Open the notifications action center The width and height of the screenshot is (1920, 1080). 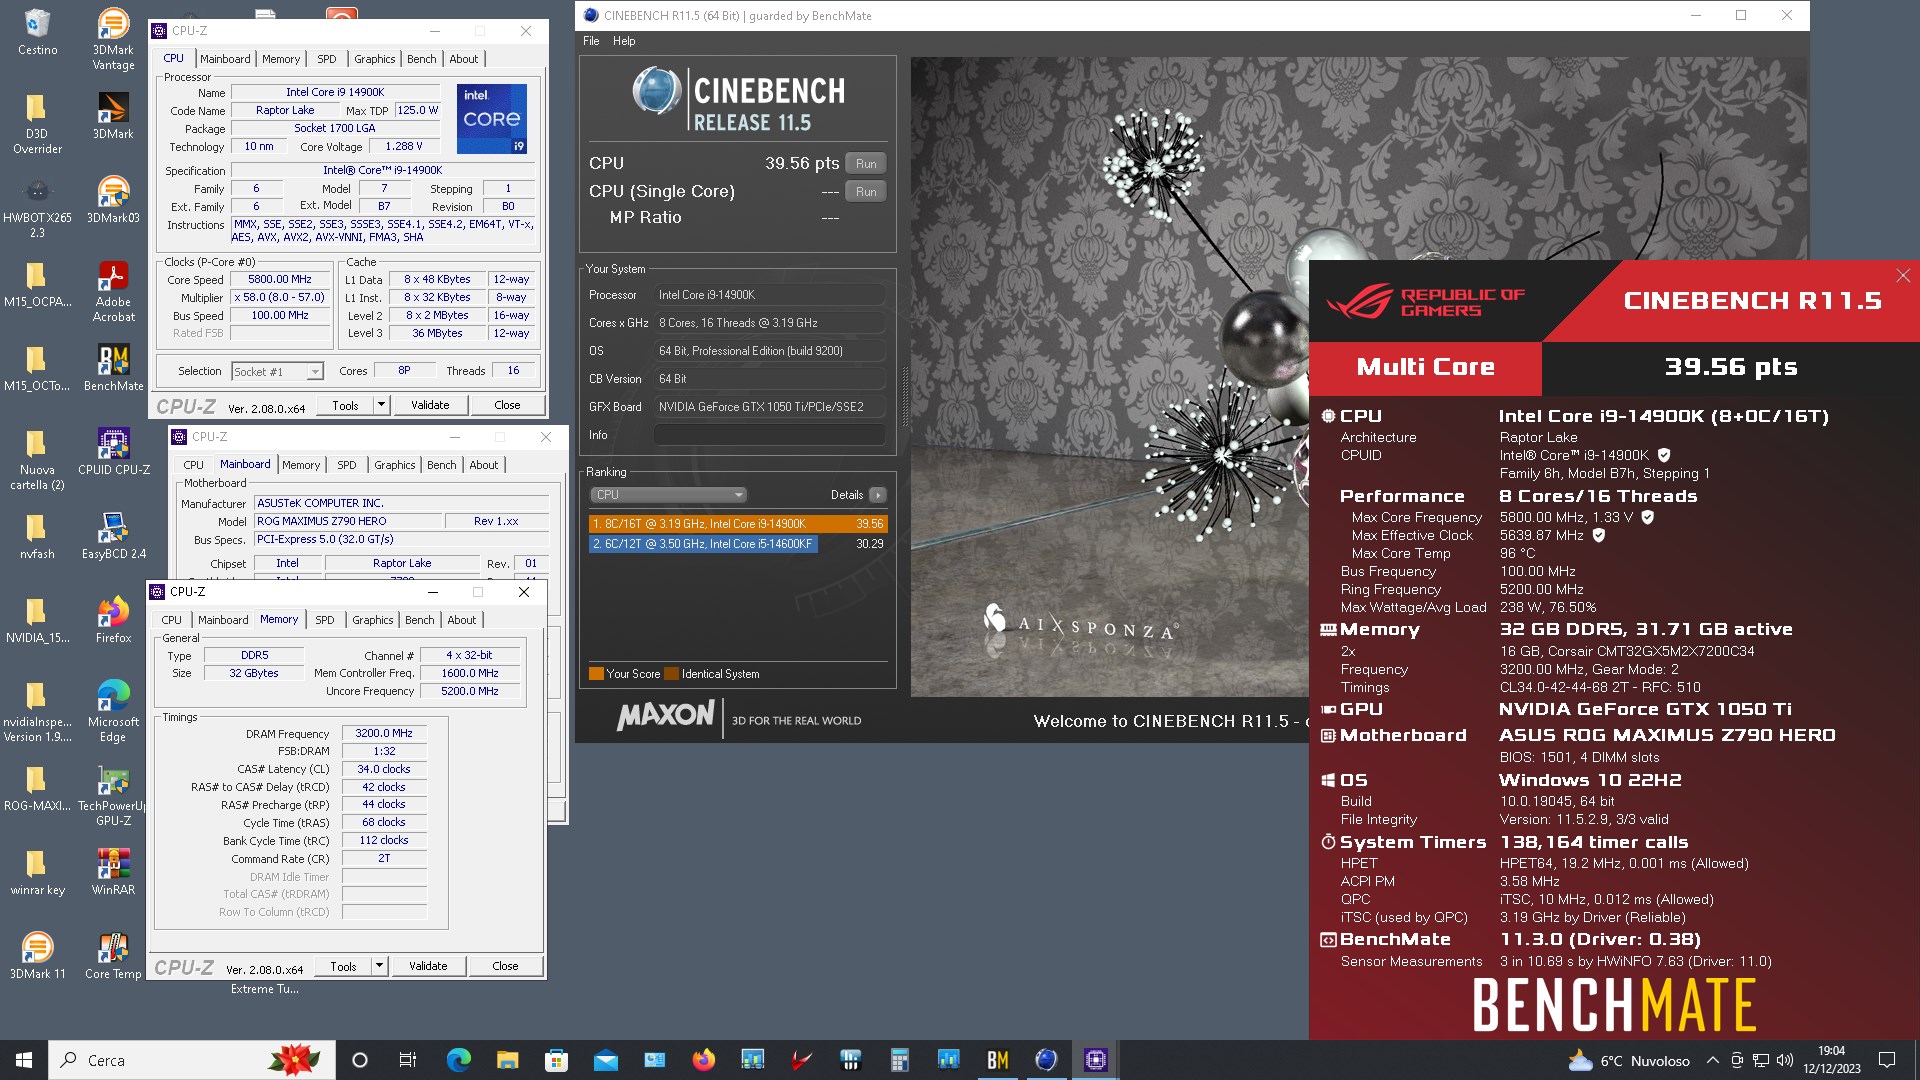(1887, 1060)
